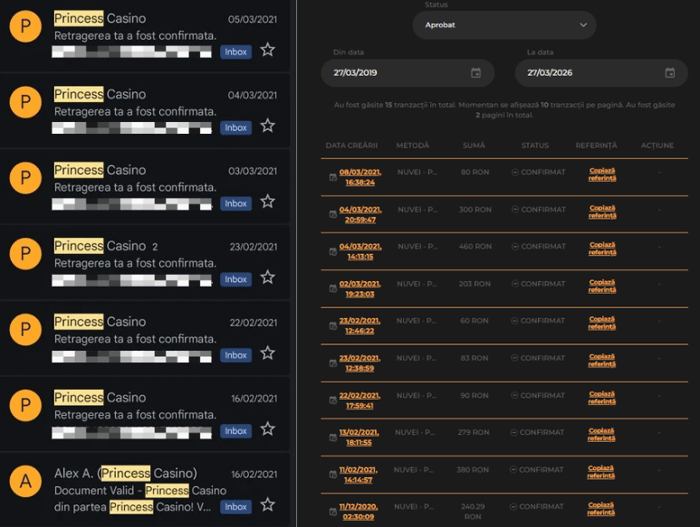Star the Princess Casino email dated 03/03/2021
Image resolution: width=700 pixels, height=527 pixels.
[267, 201]
